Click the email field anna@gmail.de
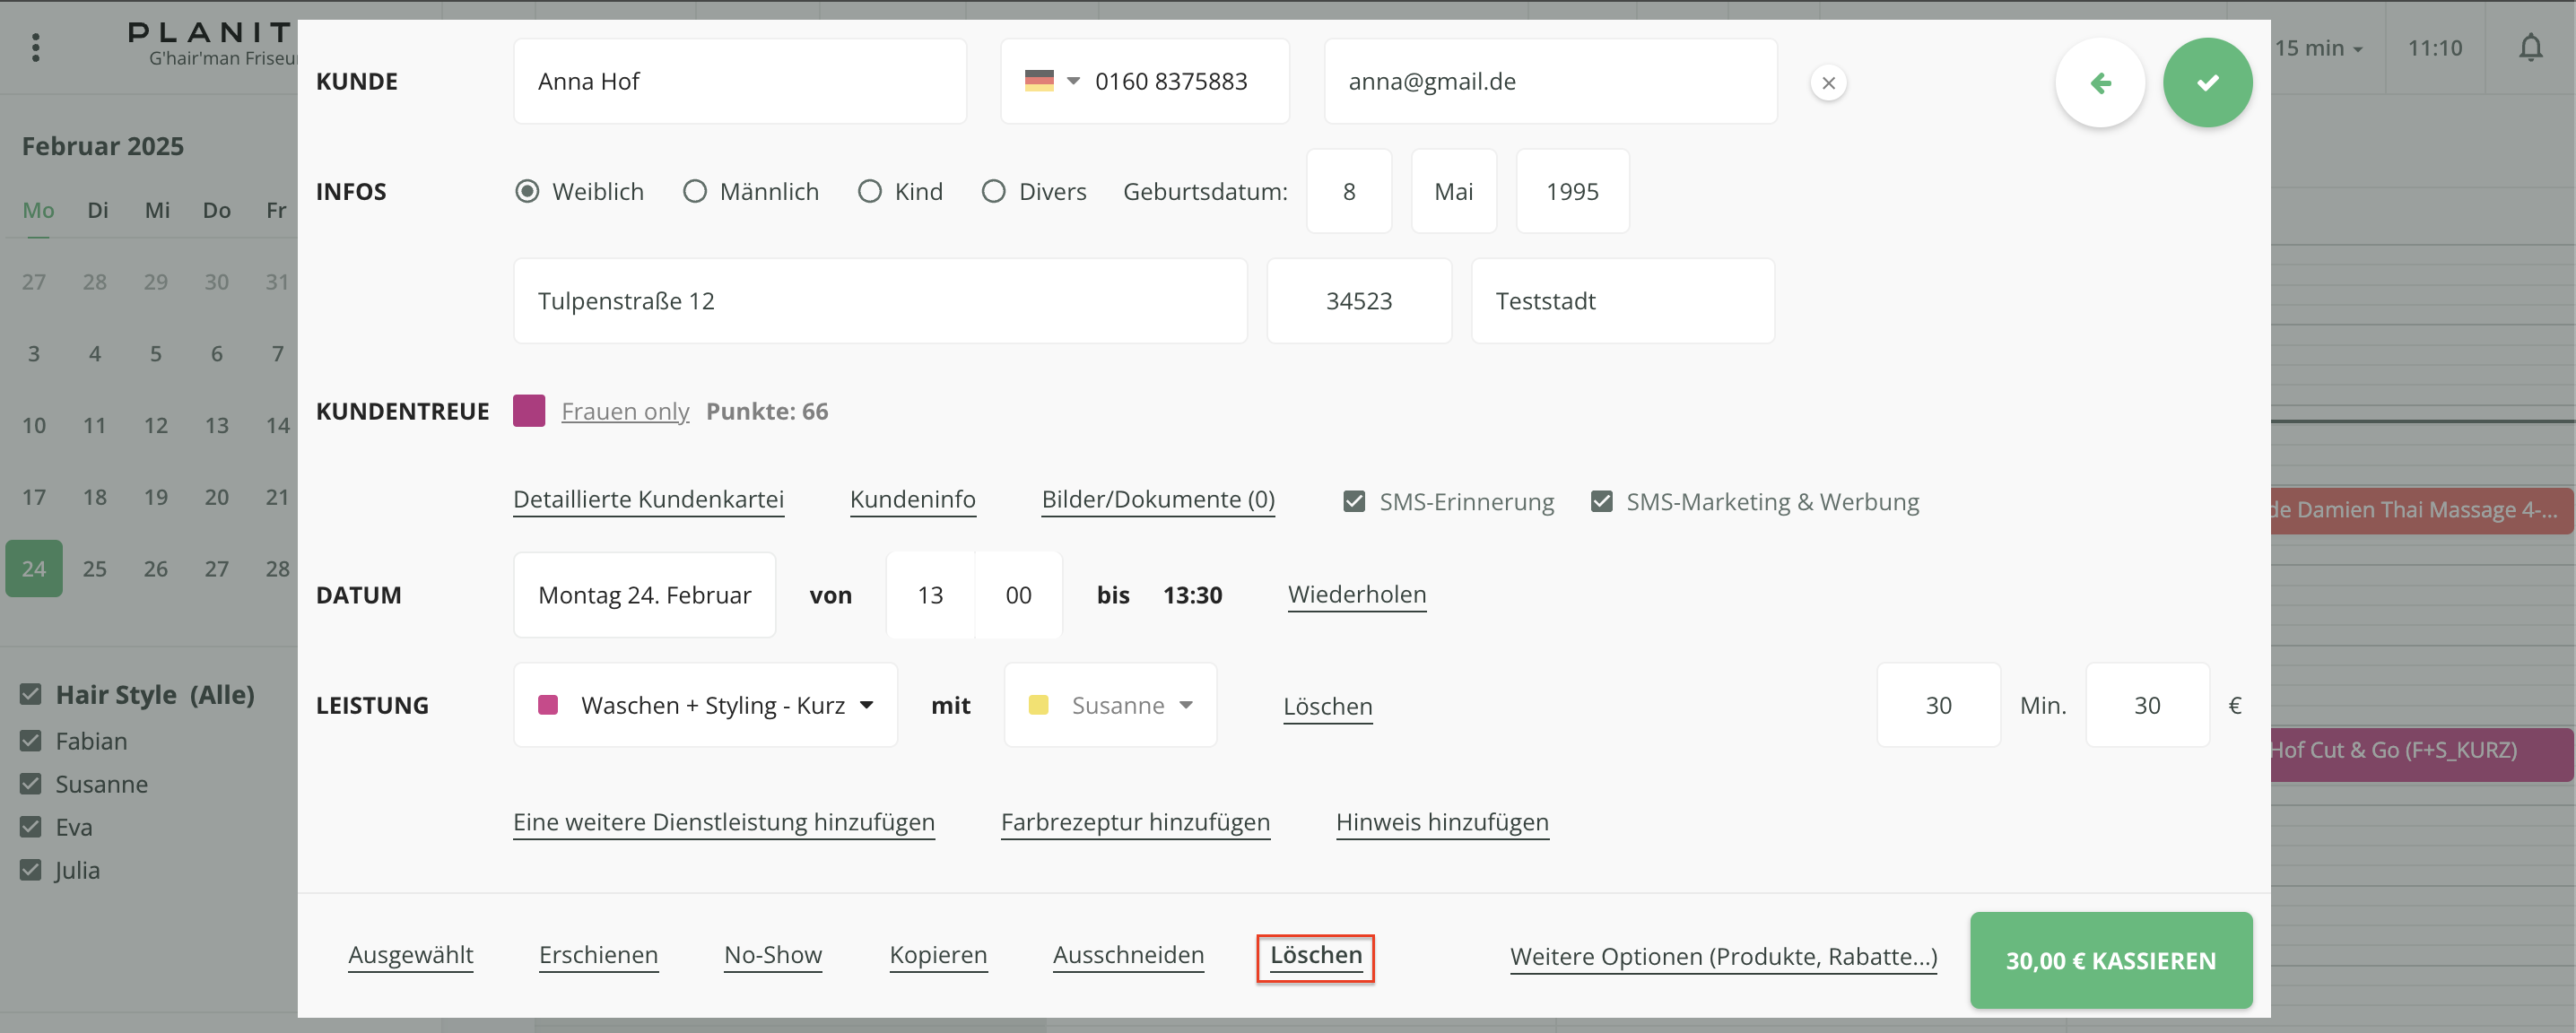 (1549, 81)
